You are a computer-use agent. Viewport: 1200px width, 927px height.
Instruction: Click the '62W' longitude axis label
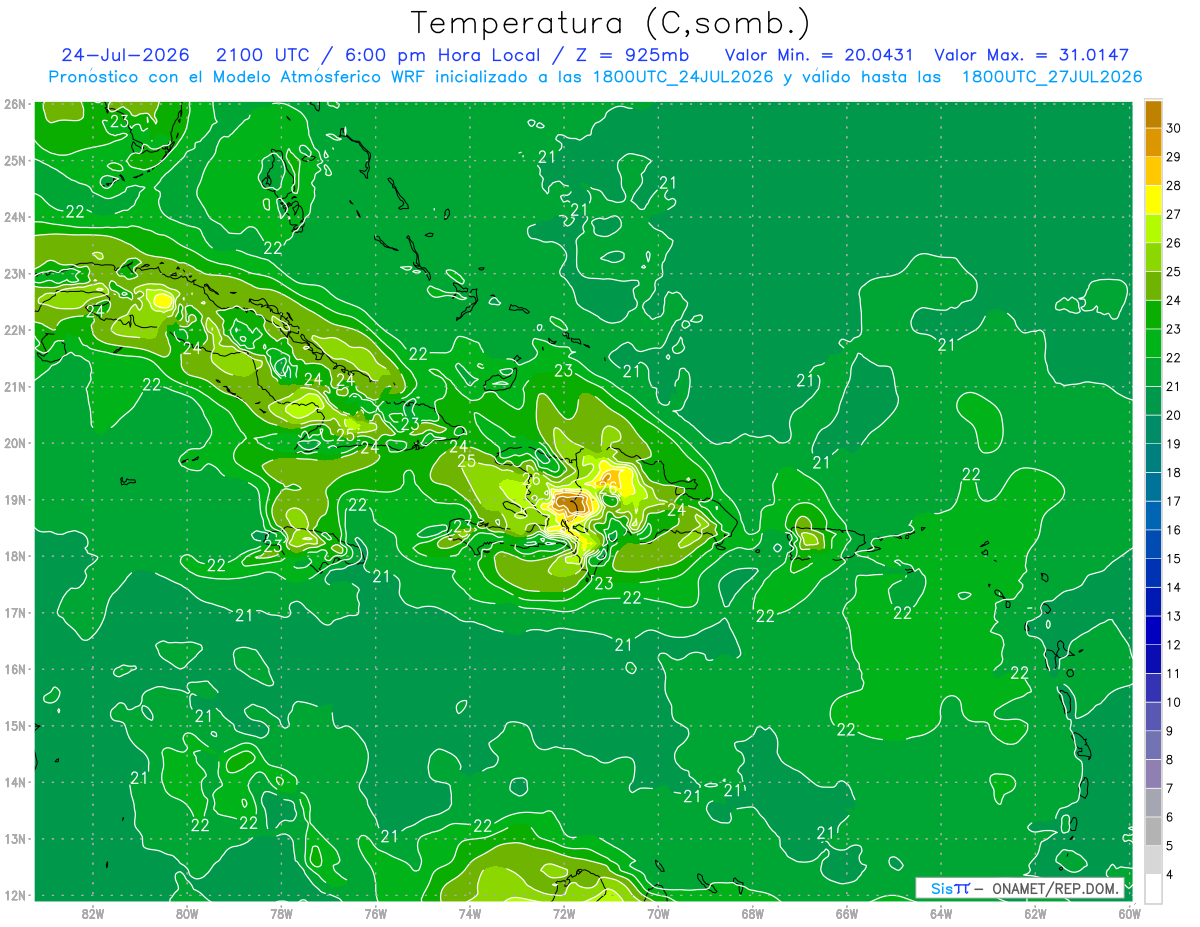pos(1035,913)
